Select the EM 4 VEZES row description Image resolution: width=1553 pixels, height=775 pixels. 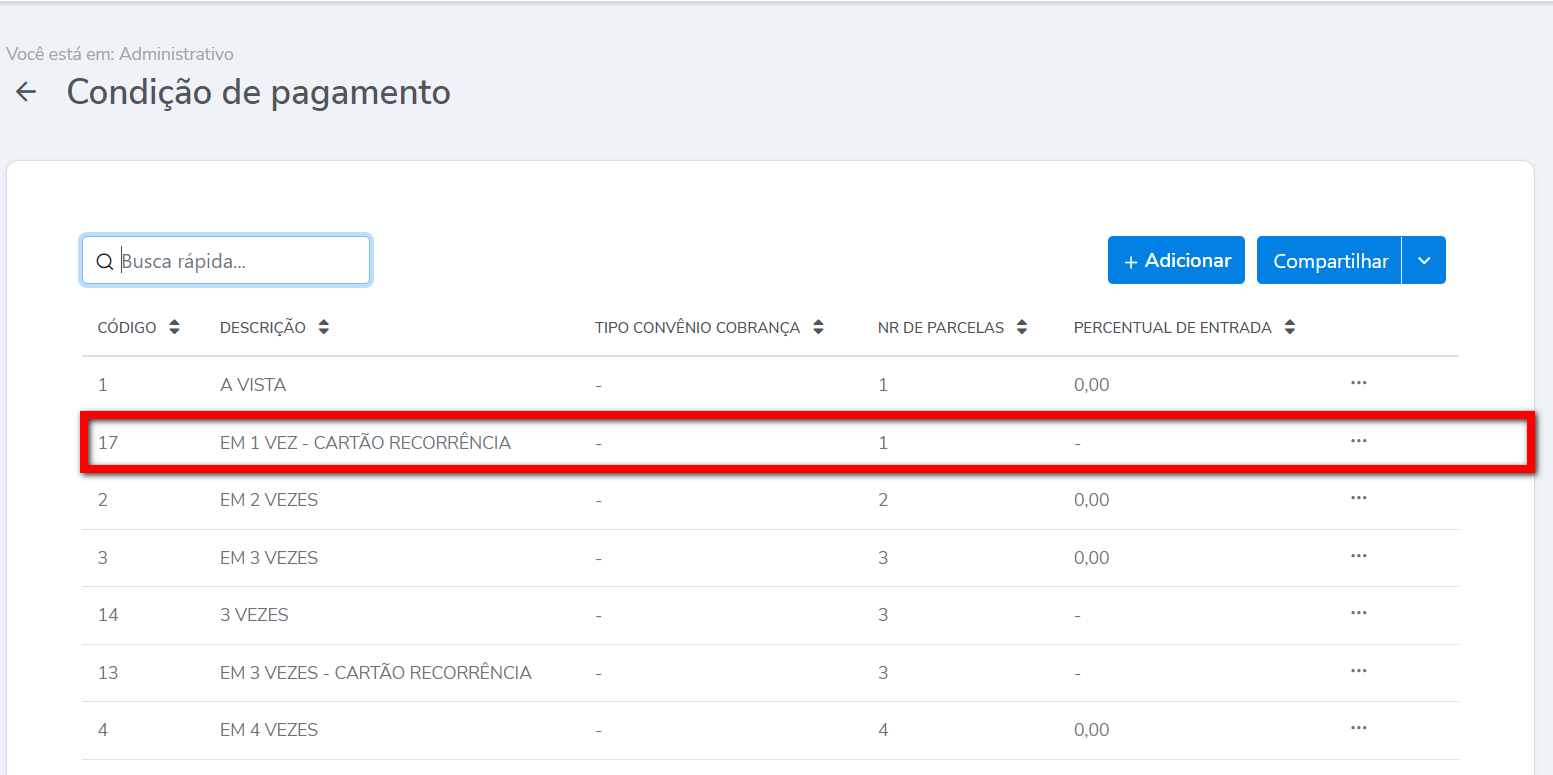click(x=269, y=730)
